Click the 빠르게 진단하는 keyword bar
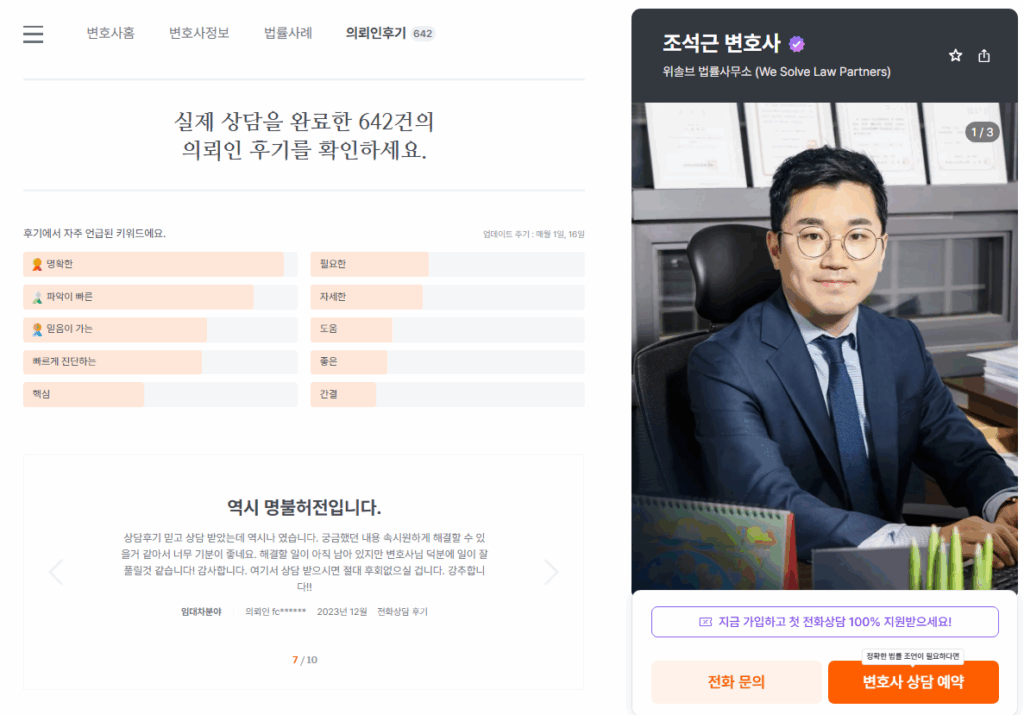The width and height of the screenshot is (1024, 715). [x=160, y=362]
